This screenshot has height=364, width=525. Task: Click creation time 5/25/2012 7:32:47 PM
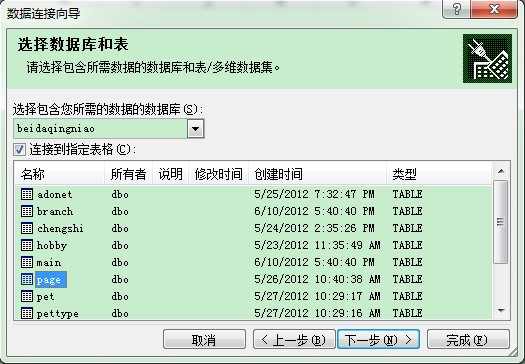pos(314,194)
